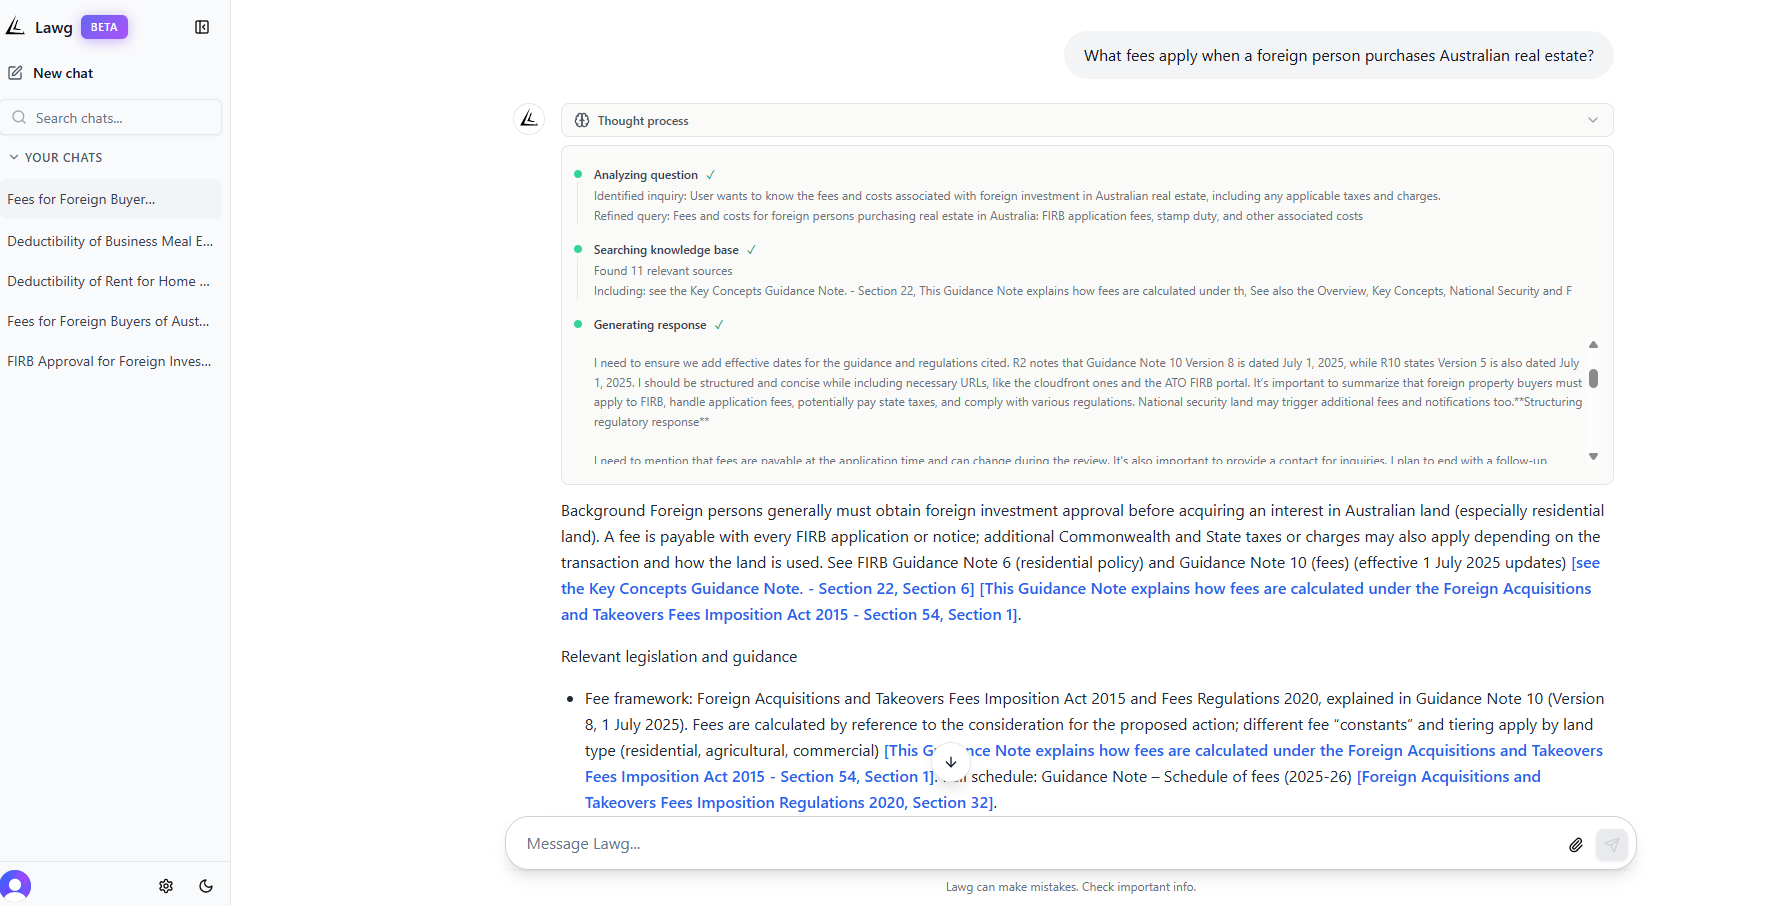Image resolution: width=1788 pixels, height=906 pixels.
Task: Click the Lawg logo icon
Action: click(x=15, y=26)
